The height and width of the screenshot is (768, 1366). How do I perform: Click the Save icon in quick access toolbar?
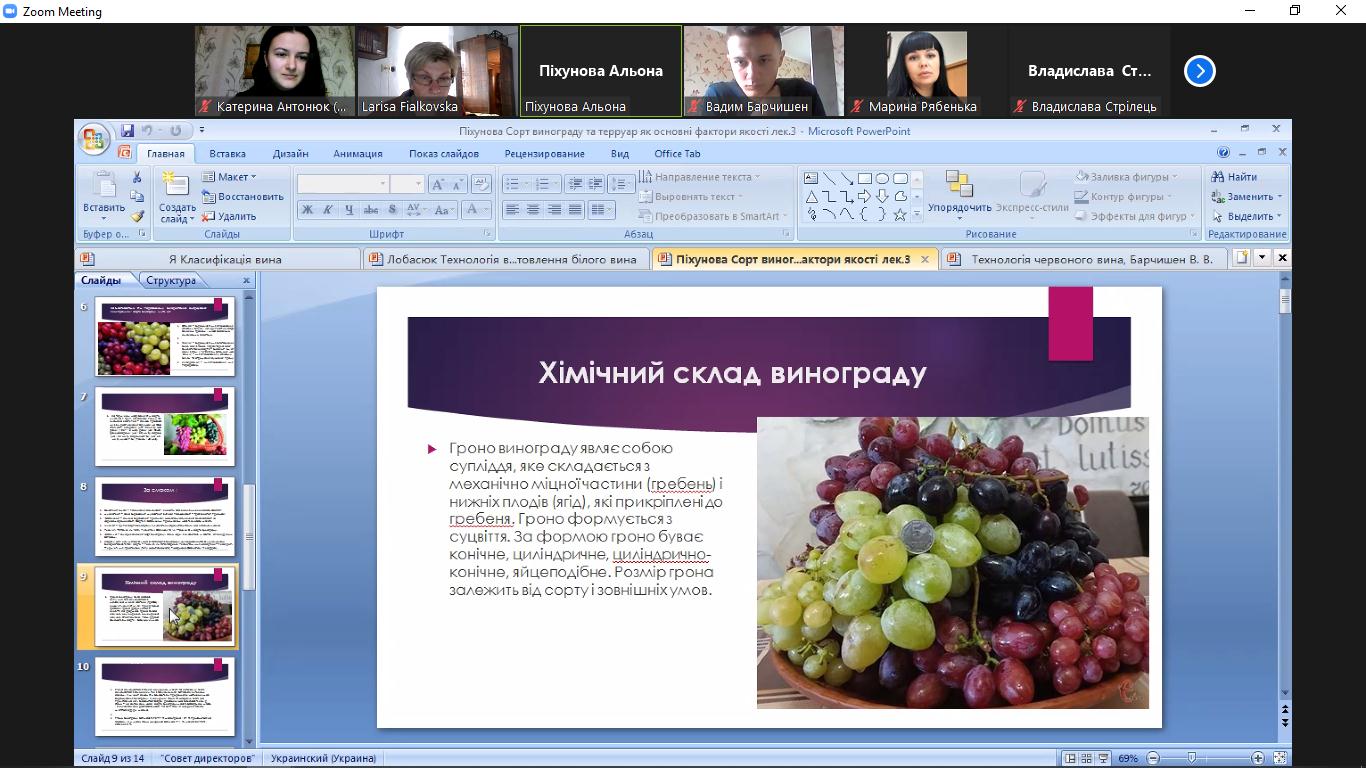pyautogui.click(x=127, y=131)
